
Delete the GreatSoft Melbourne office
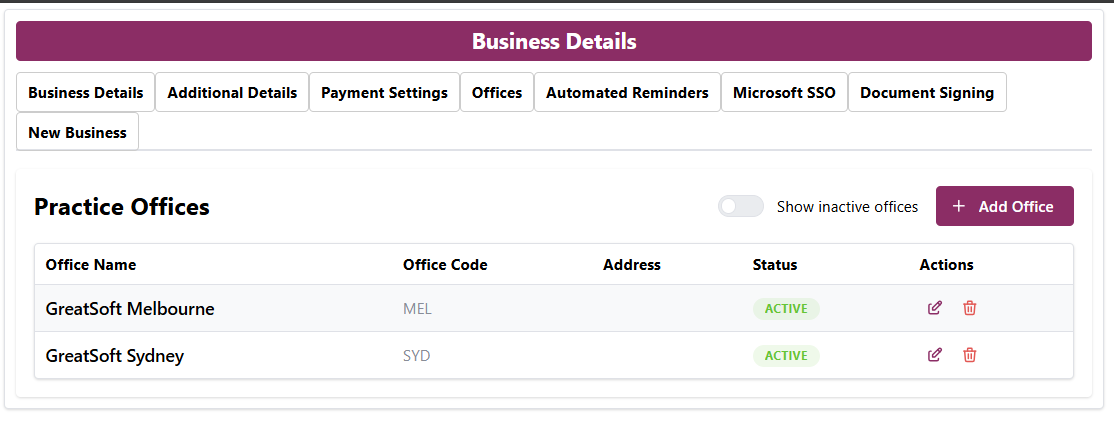pos(969,308)
